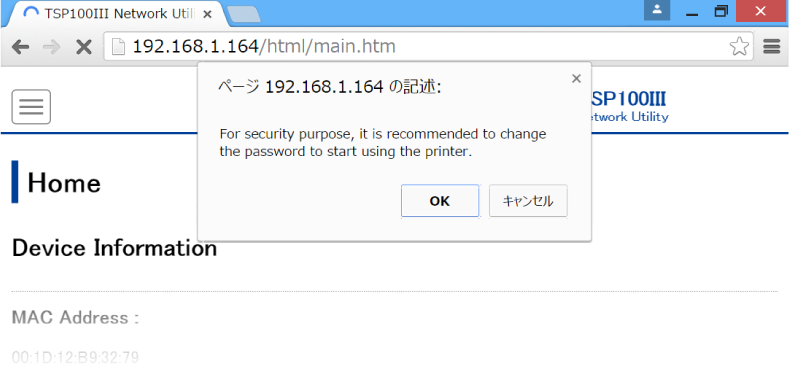Minimize the browser window
790x386 pixels.
(x=692, y=11)
